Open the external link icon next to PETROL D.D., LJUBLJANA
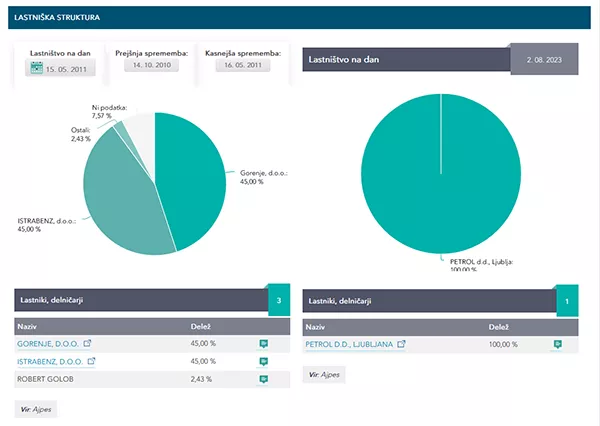Image resolution: width=600 pixels, height=426 pixels. (402, 343)
